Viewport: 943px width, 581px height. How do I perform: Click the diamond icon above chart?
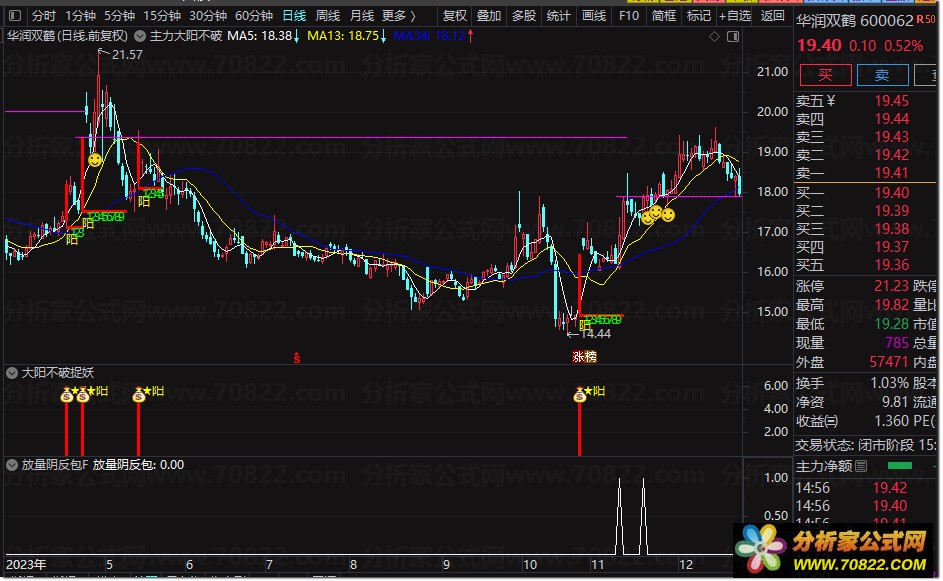tap(714, 37)
